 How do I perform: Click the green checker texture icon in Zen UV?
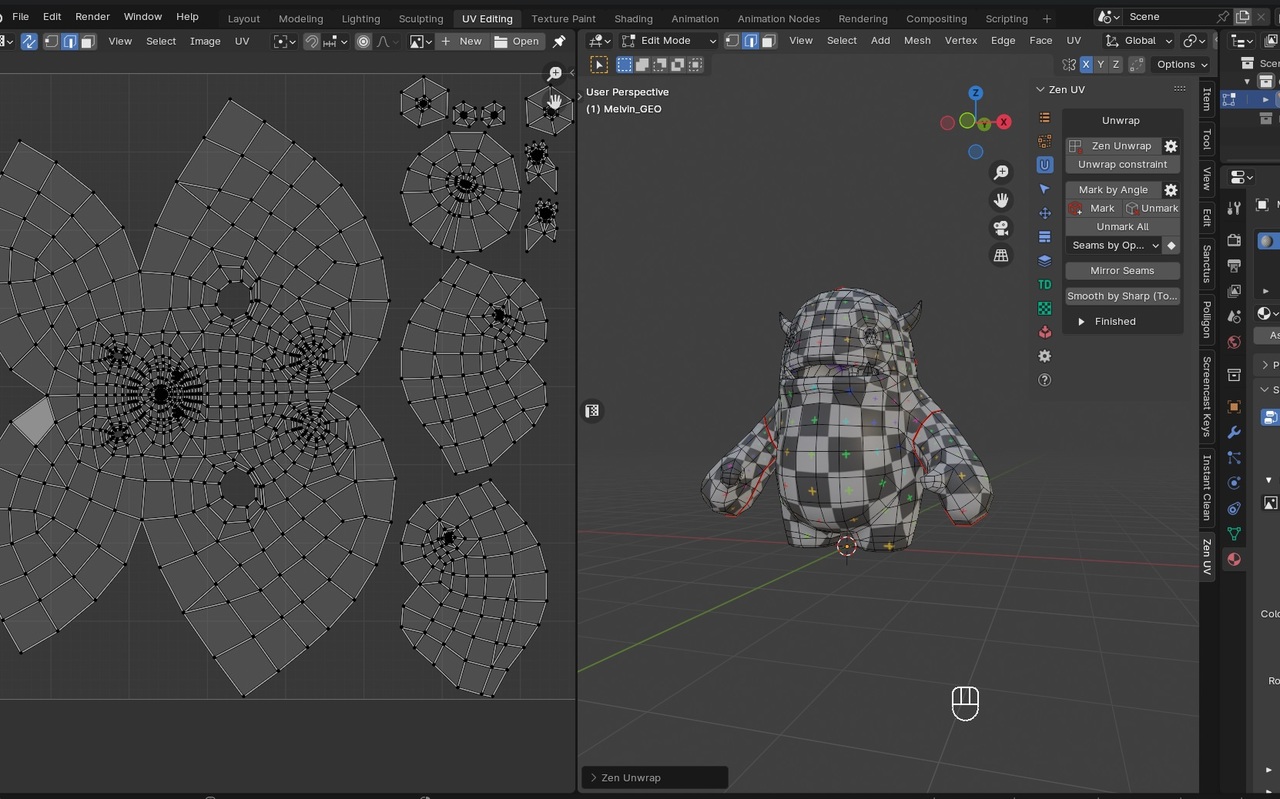1045,309
